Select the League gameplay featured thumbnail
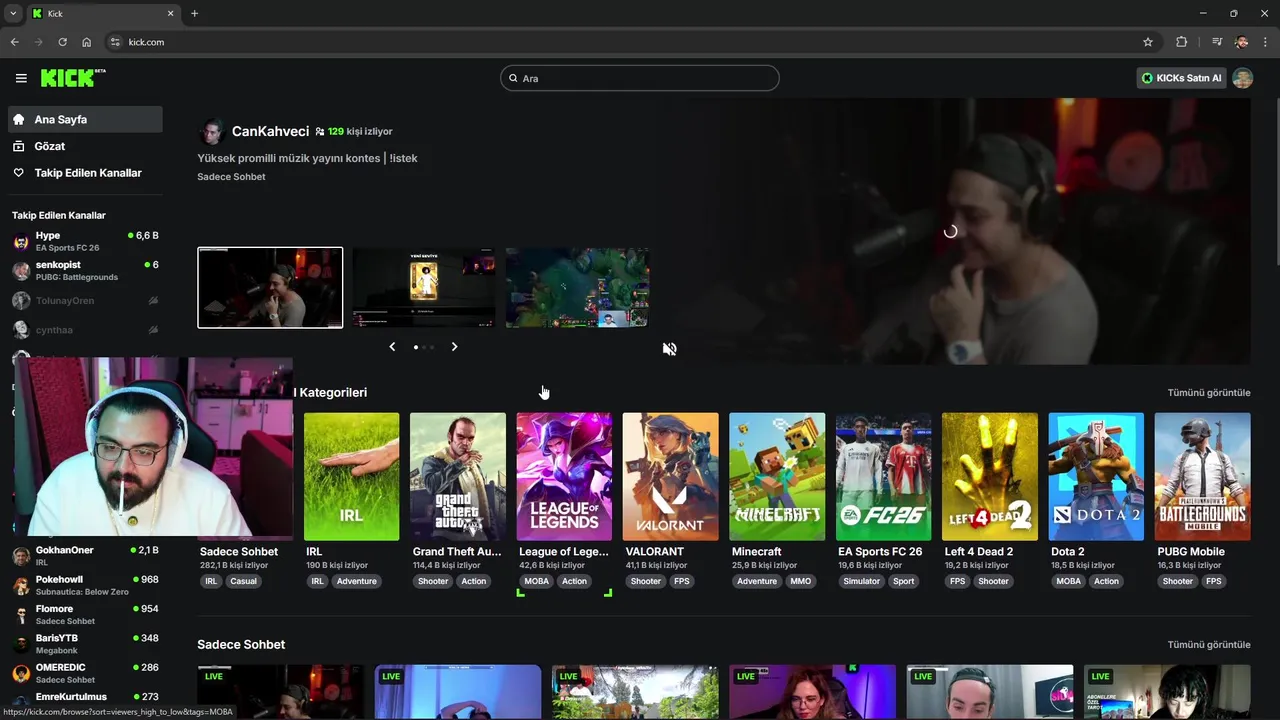The width and height of the screenshot is (1280, 720). tap(577, 287)
